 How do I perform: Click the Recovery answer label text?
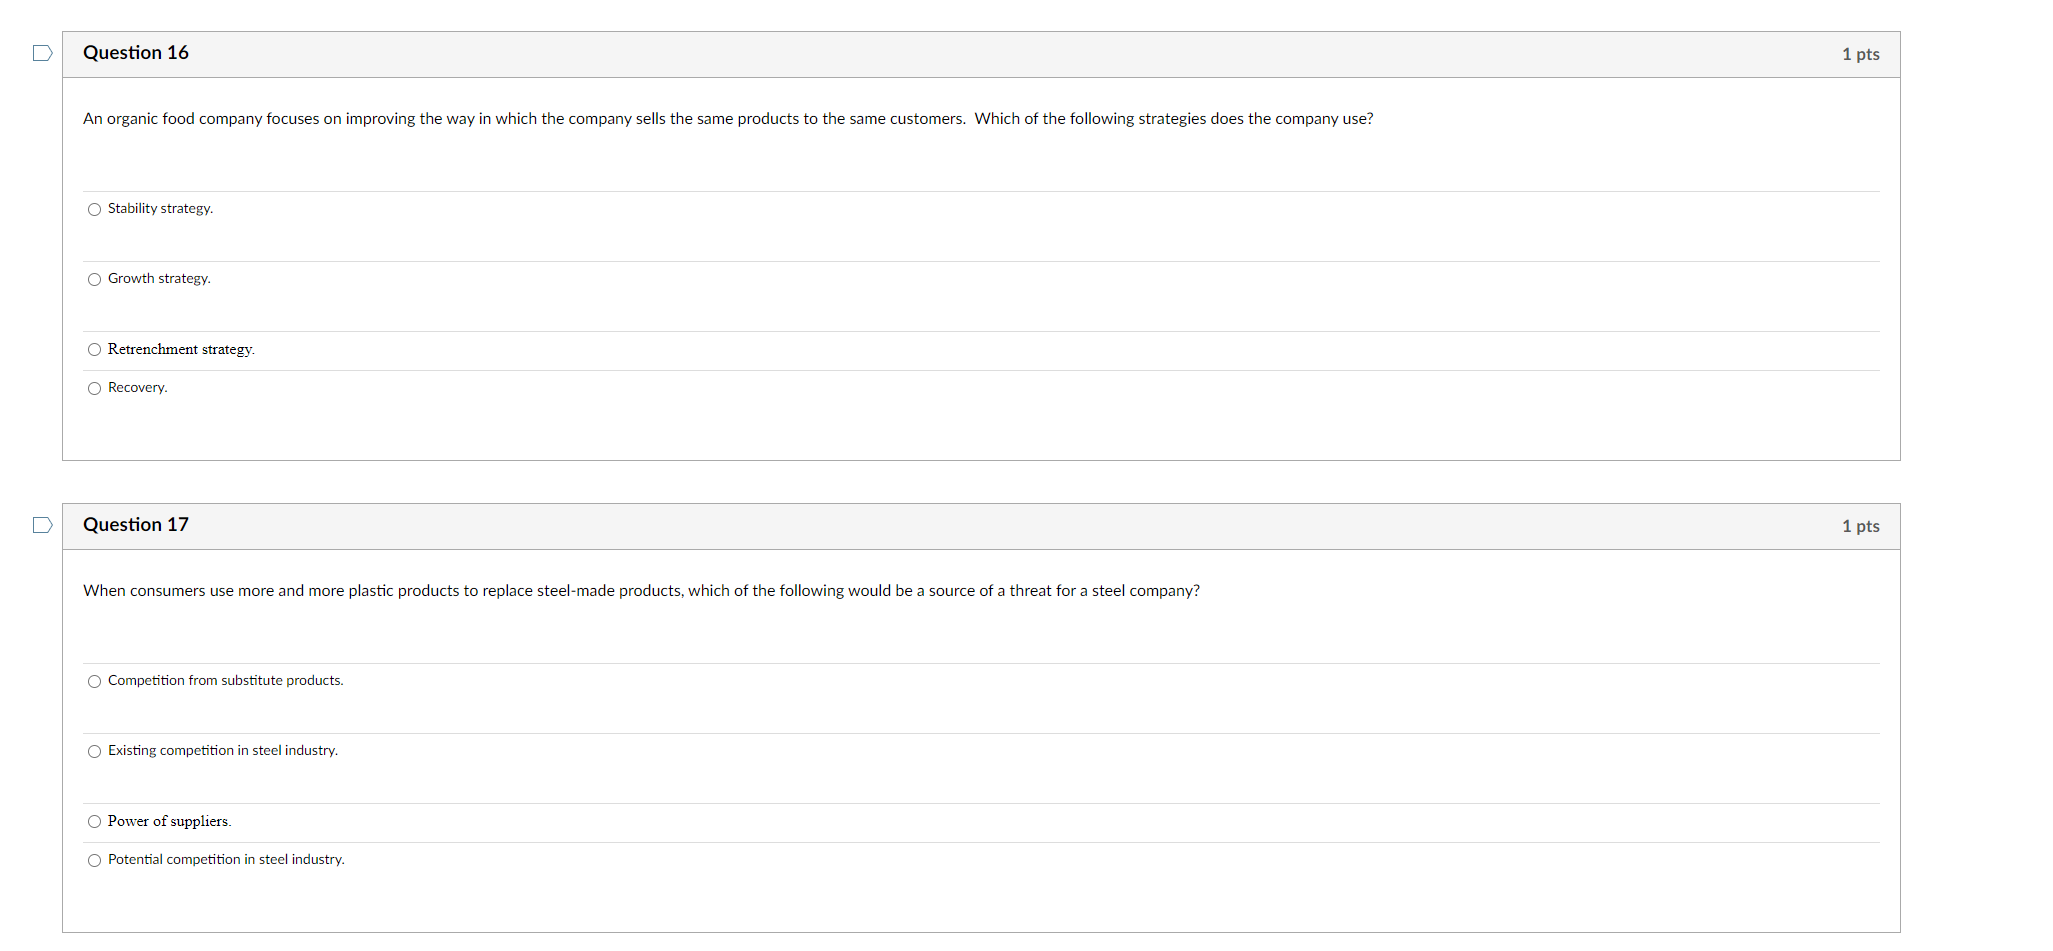pos(137,388)
